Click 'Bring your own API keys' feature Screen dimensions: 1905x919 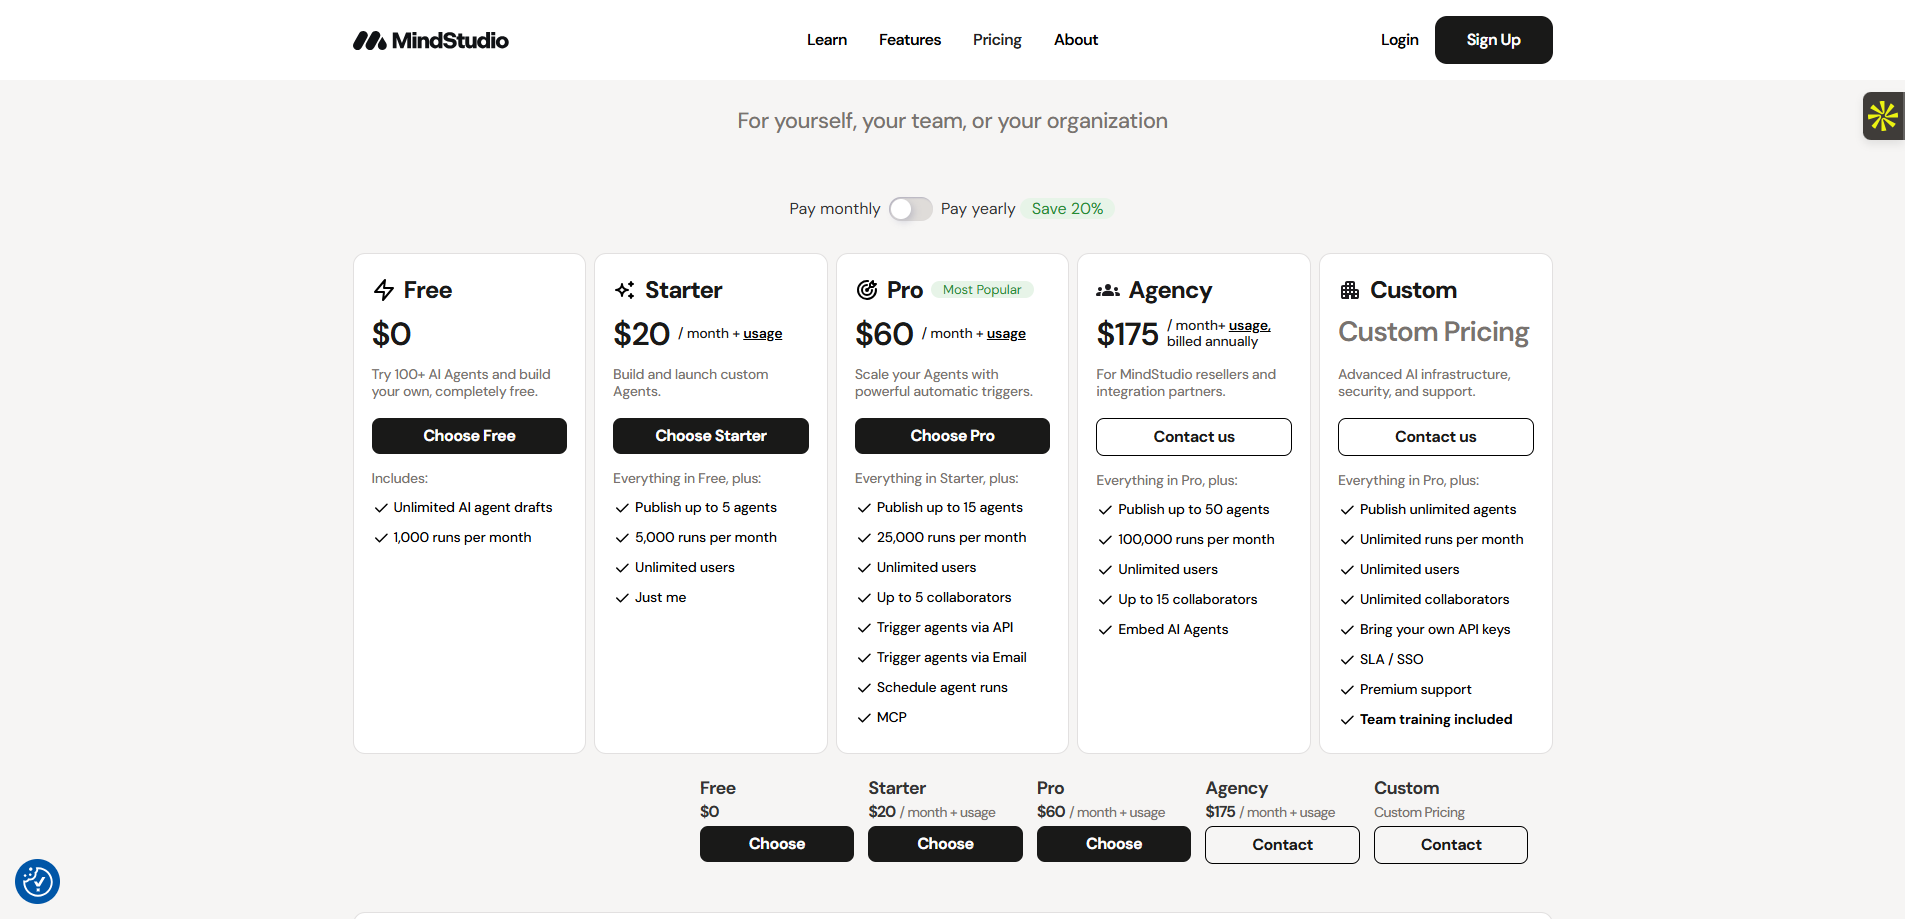click(1435, 630)
